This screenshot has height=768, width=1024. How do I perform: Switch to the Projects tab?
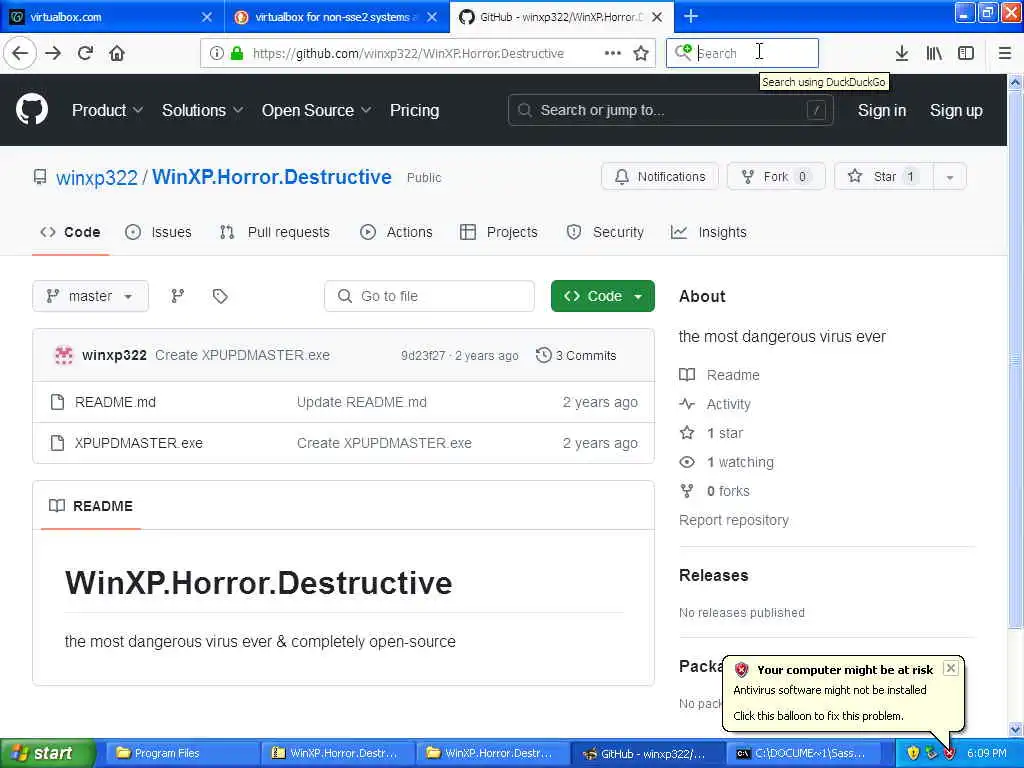[x=499, y=232]
